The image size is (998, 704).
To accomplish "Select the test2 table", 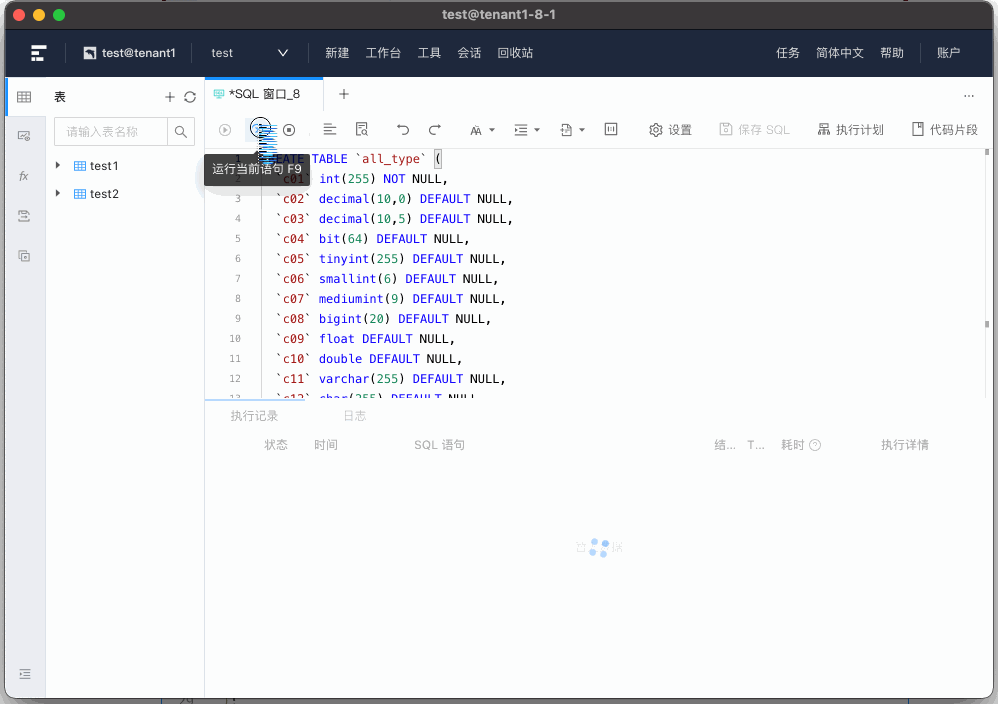I will [x=104, y=194].
